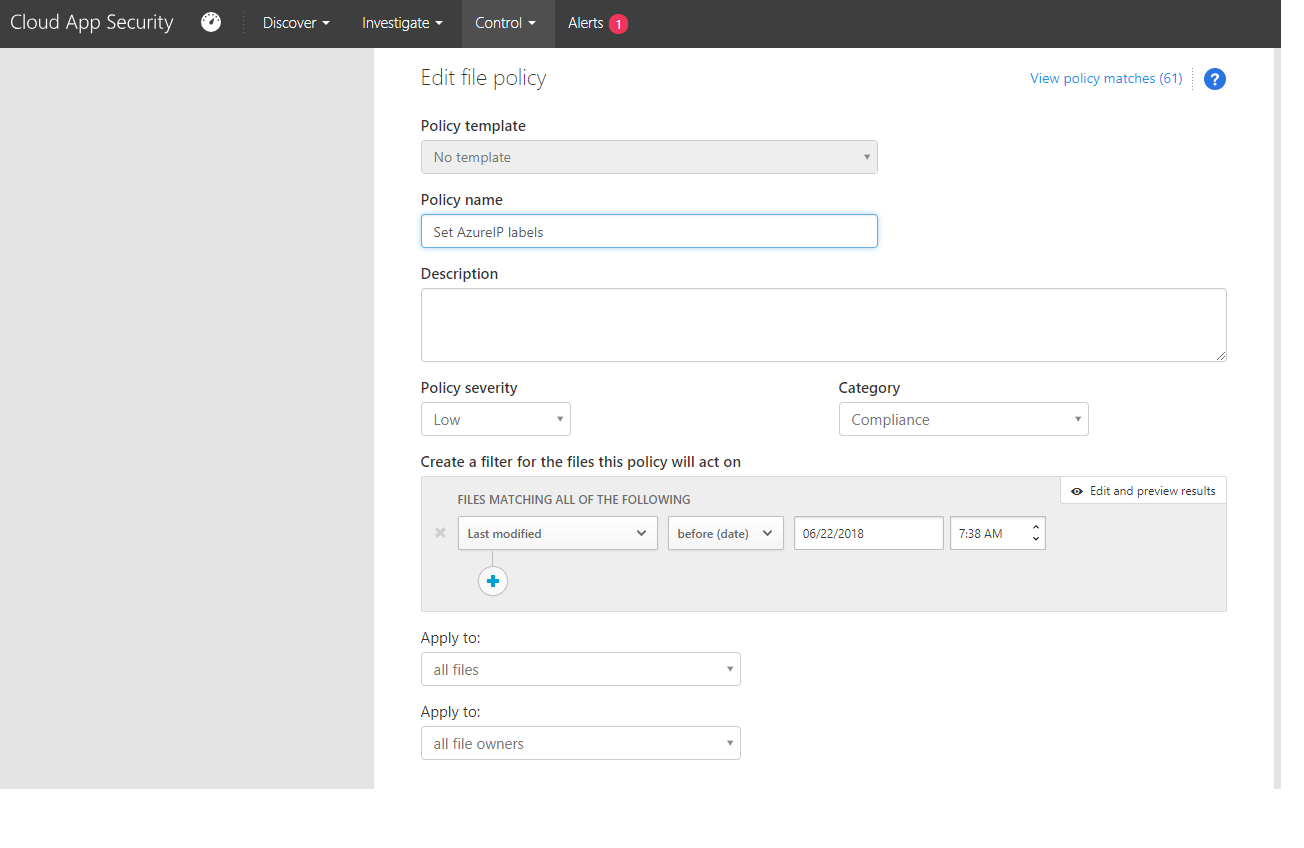Click the blue help question mark icon
Image resolution: width=1304 pixels, height=848 pixels.
coord(1214,79)
